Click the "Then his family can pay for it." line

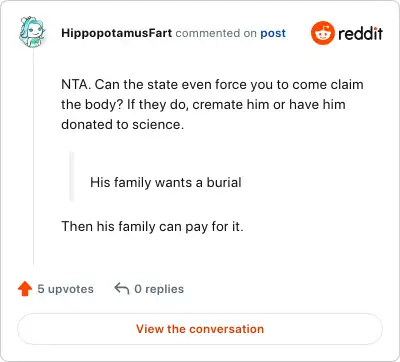pos(152,227)
